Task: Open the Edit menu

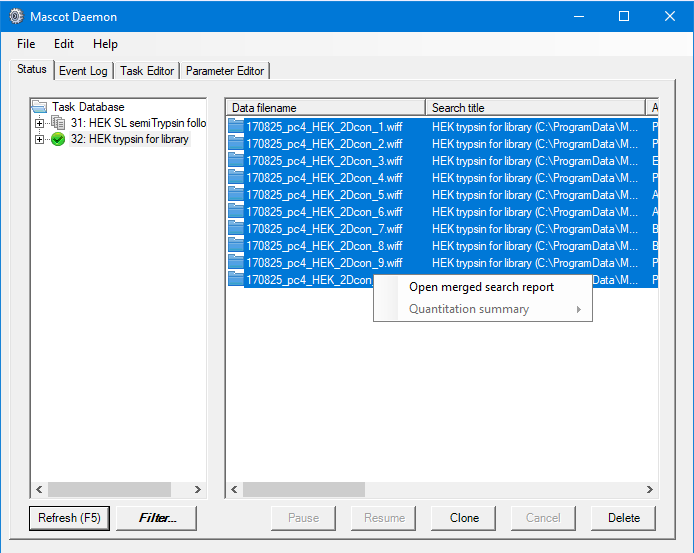Action: point(64,44)
